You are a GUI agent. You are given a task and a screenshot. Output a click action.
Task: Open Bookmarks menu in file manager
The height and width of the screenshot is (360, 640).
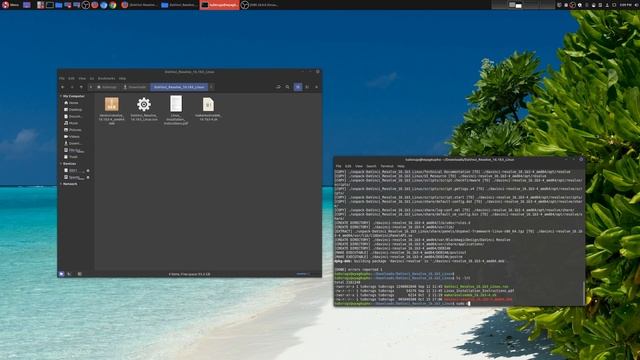106,78
